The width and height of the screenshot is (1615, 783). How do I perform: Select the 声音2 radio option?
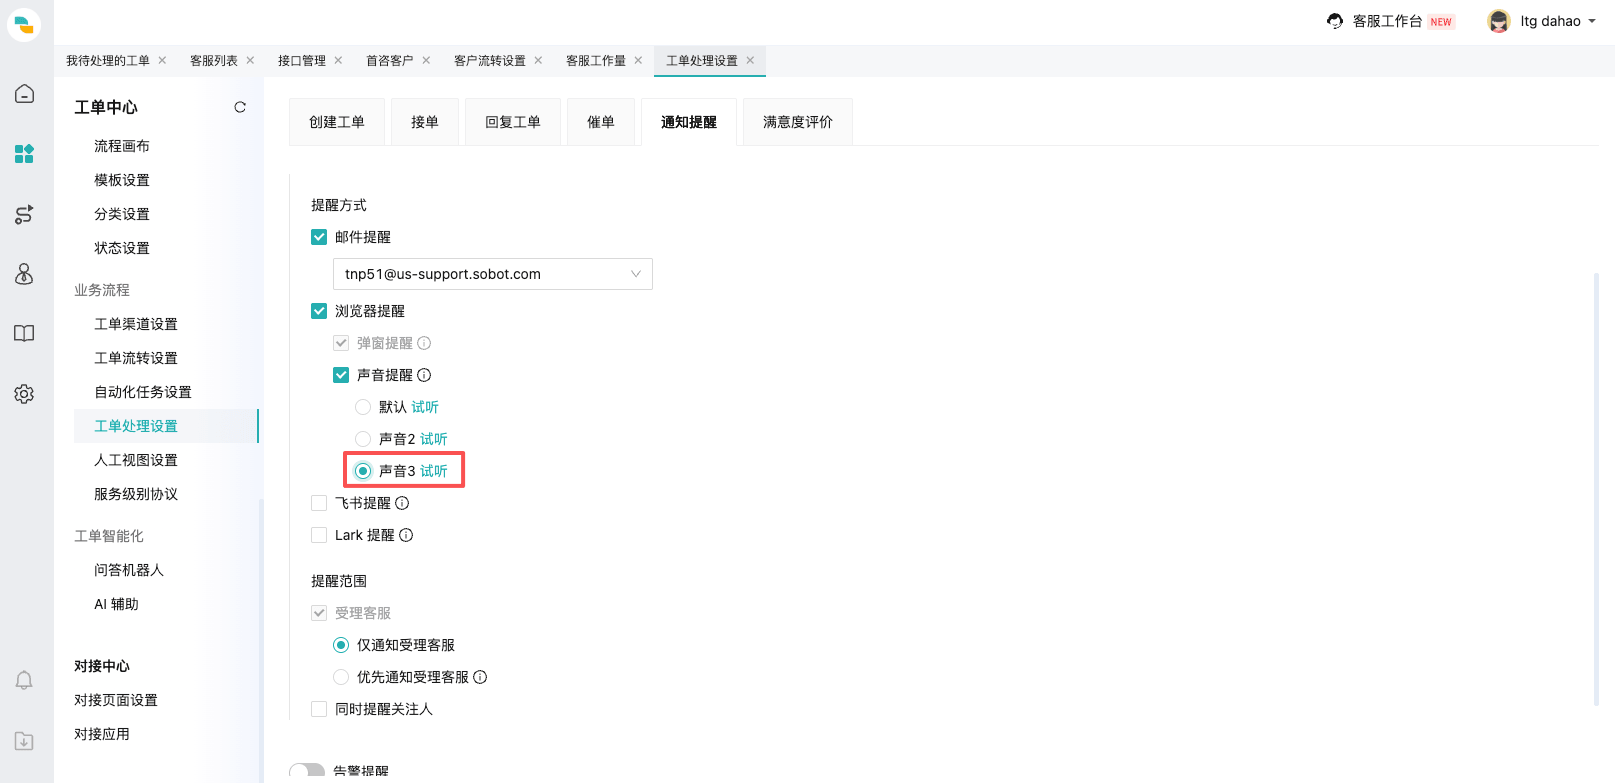pos(363,439)
